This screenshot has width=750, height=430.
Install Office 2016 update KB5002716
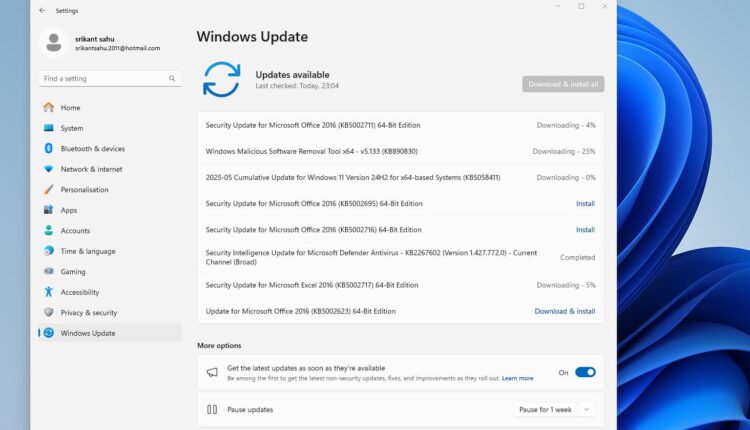[x=585, y=230]
